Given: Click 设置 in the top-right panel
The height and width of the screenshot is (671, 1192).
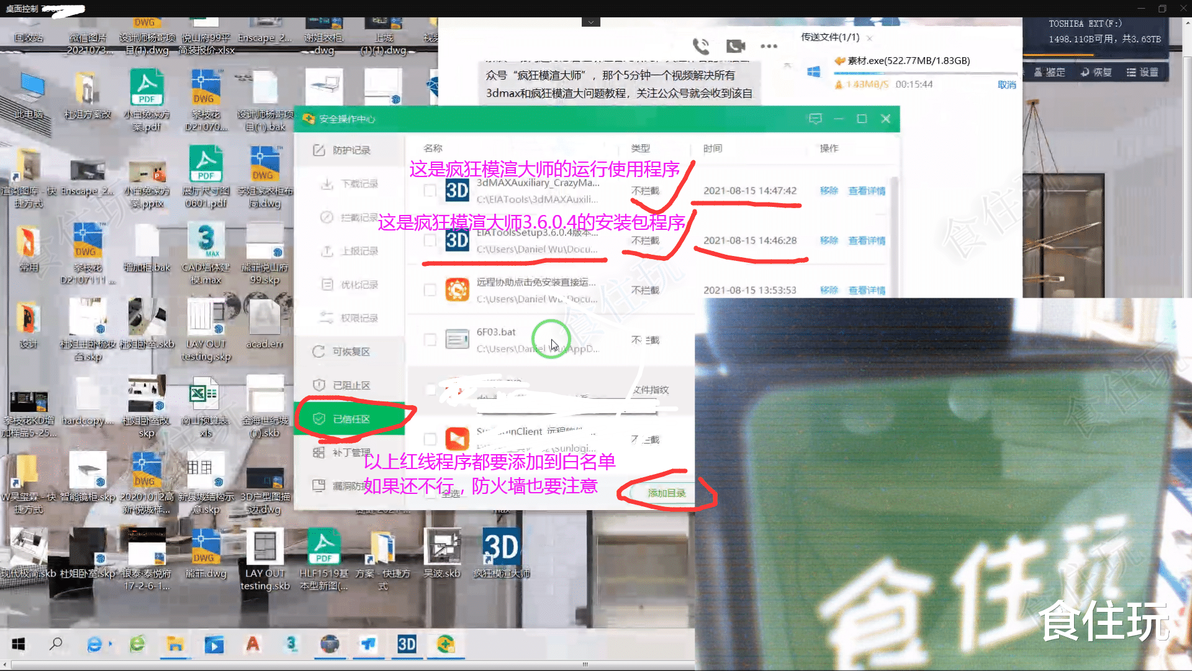Looking at the screenshot, I should (x=1143, y=72).
